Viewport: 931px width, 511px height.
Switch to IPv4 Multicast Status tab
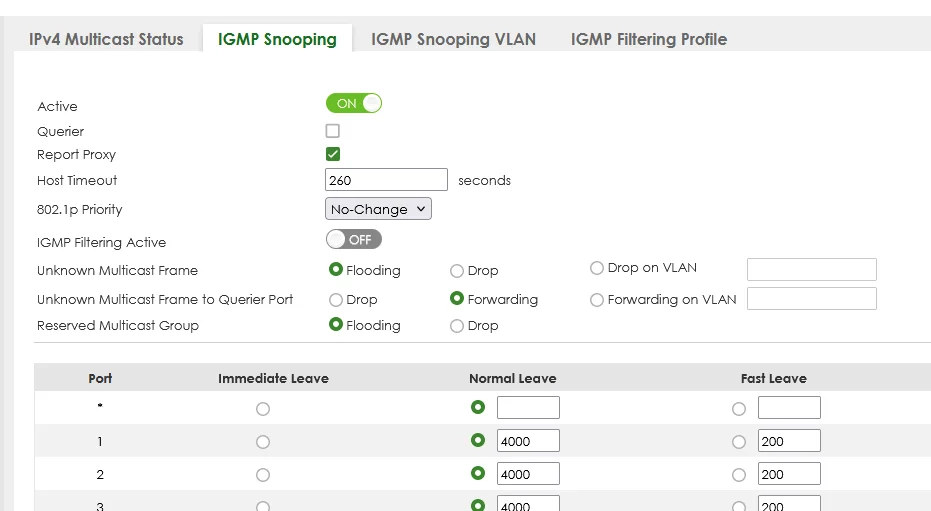point(106,39)
